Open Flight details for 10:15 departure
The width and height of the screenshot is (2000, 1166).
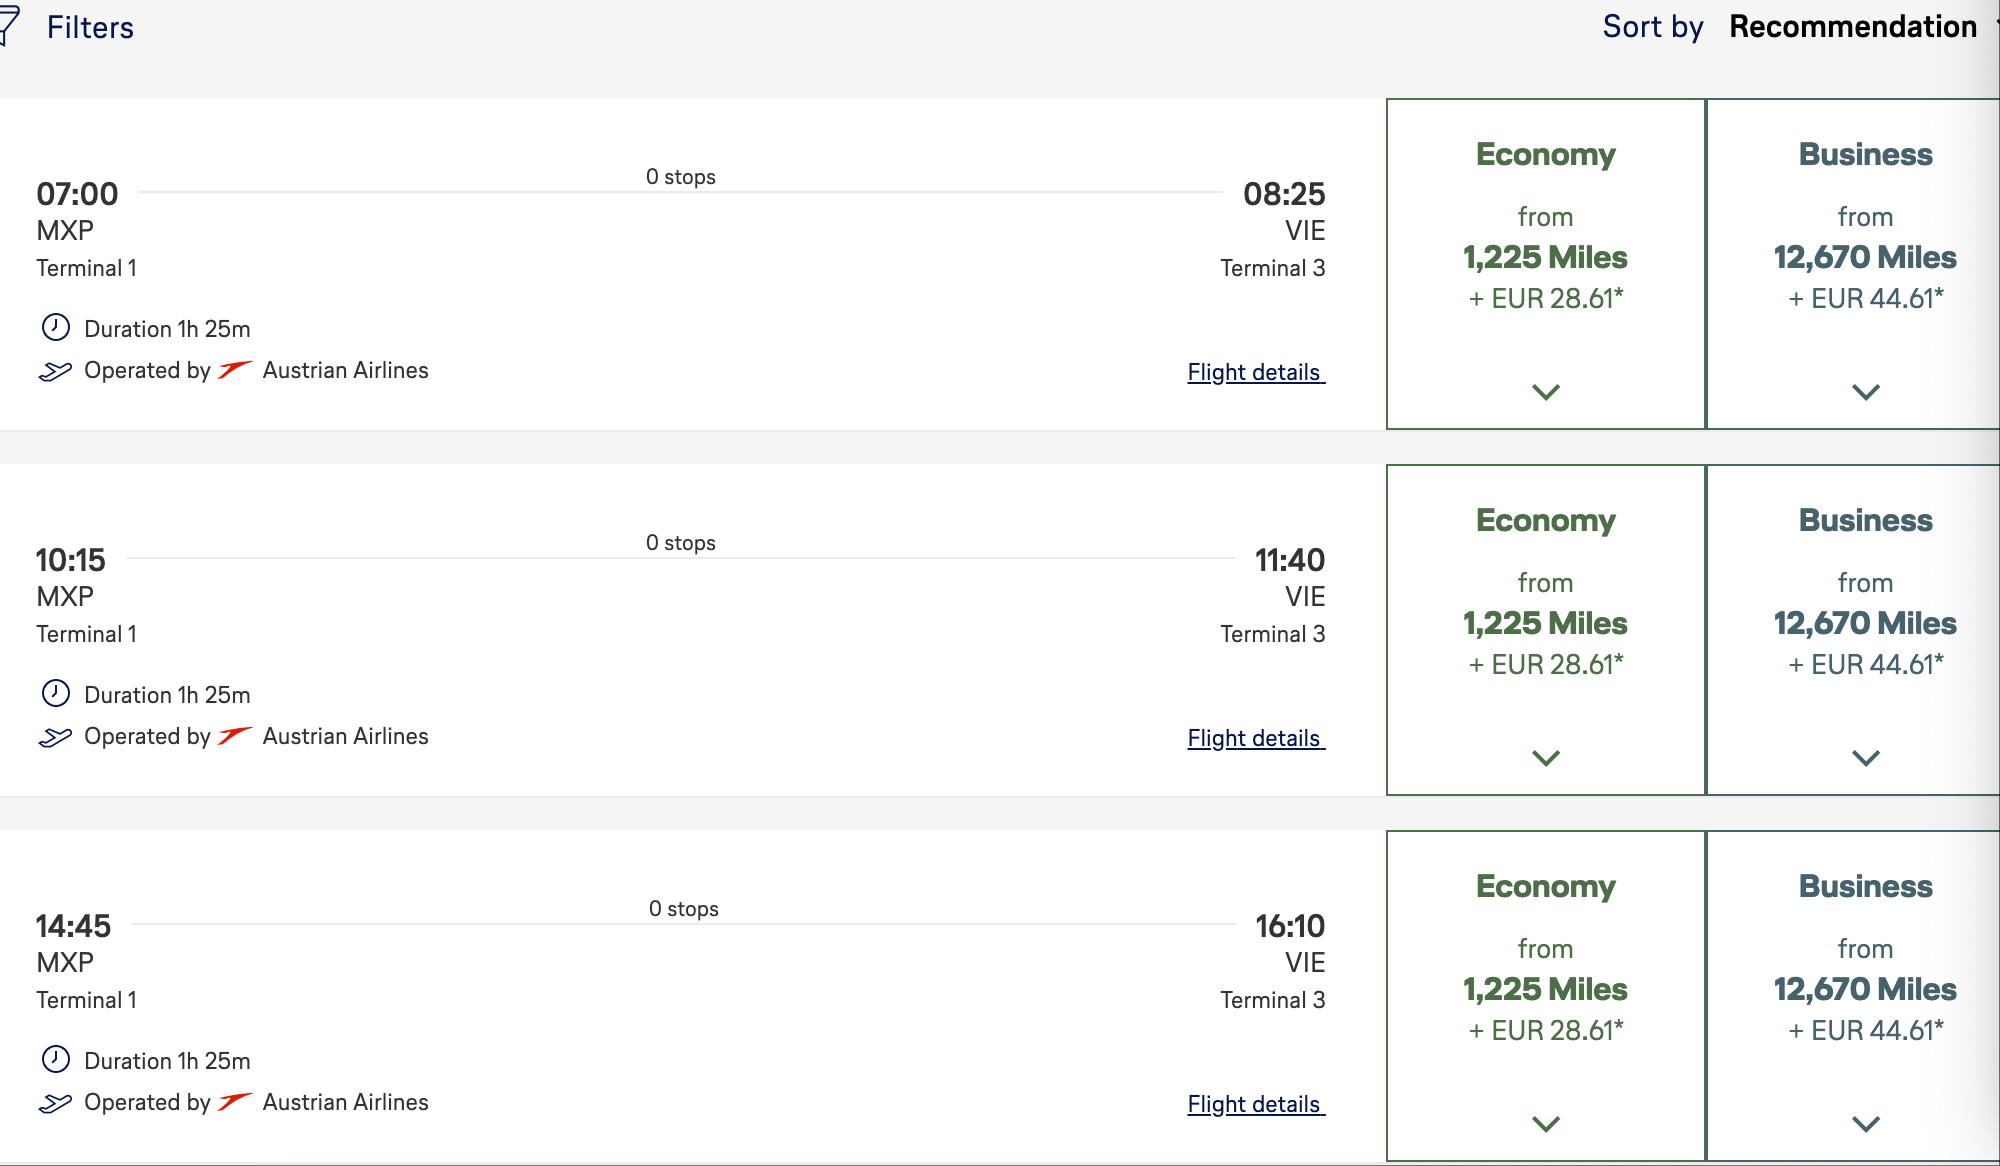(1256, 738)
